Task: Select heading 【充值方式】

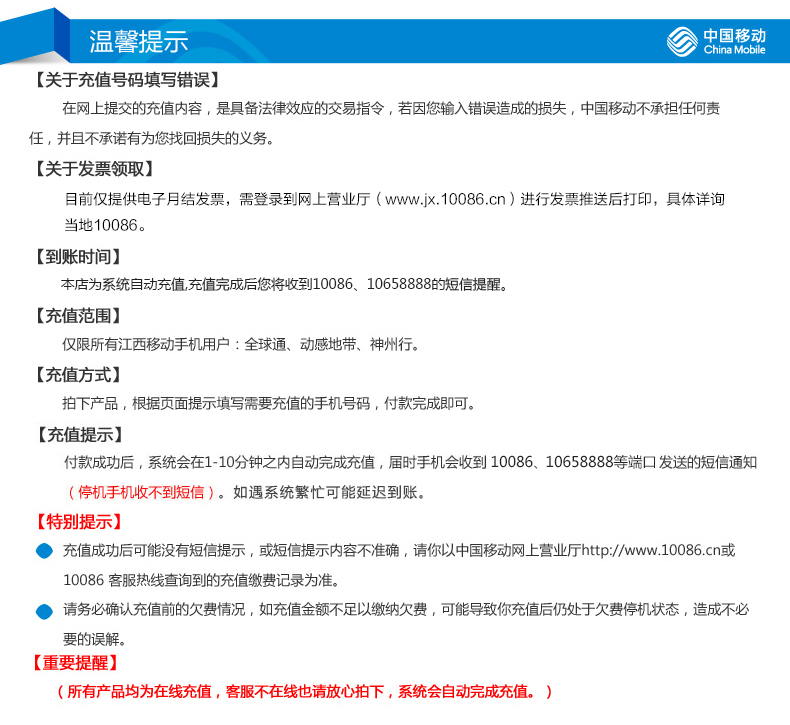Action: click(78, 375)
